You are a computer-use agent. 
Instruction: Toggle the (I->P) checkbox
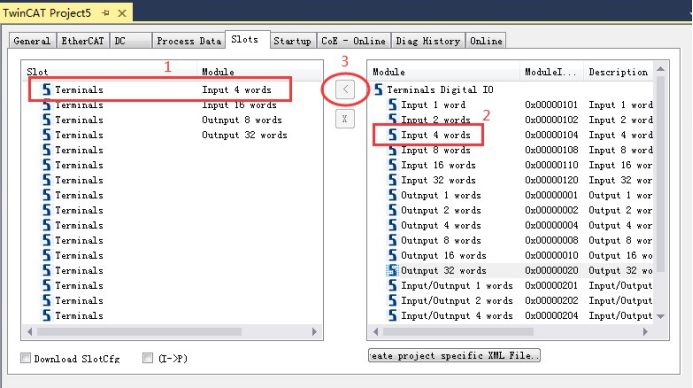(x=148, y=358)
